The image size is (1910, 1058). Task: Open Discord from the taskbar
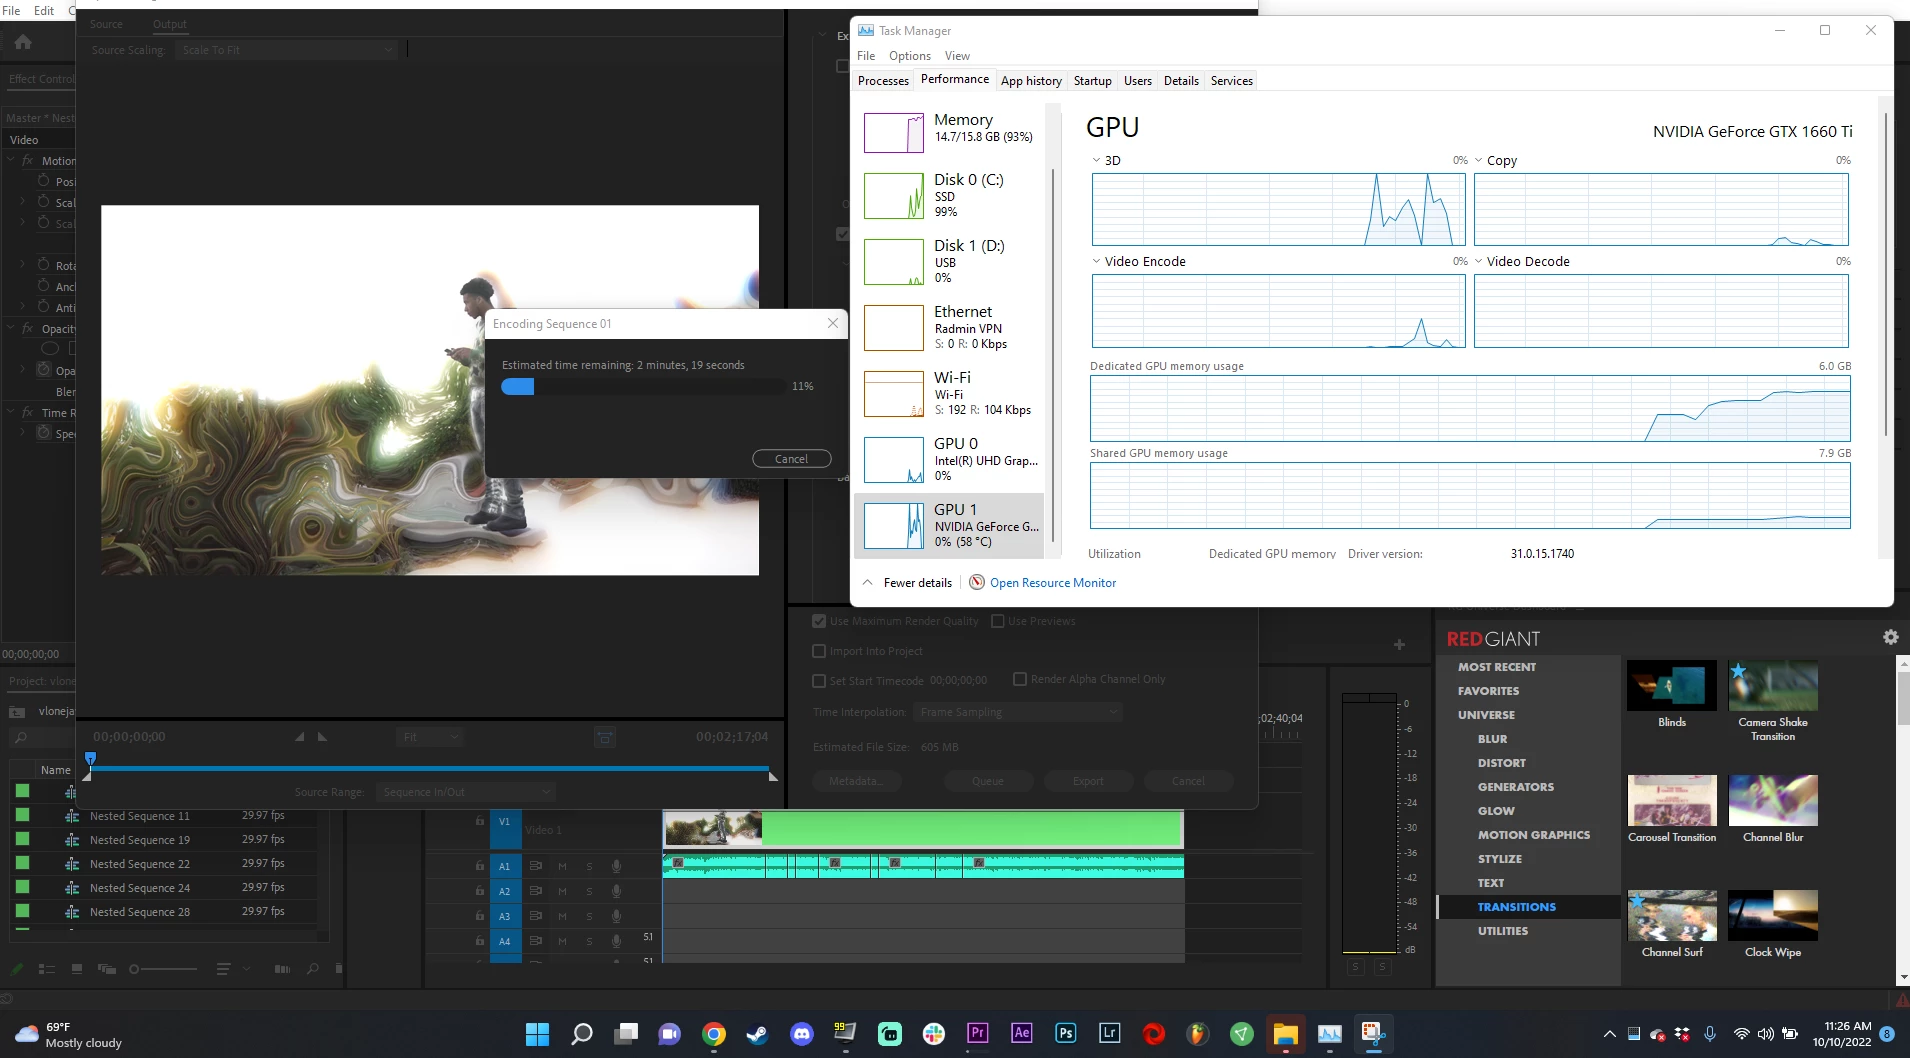[802, 1033]
